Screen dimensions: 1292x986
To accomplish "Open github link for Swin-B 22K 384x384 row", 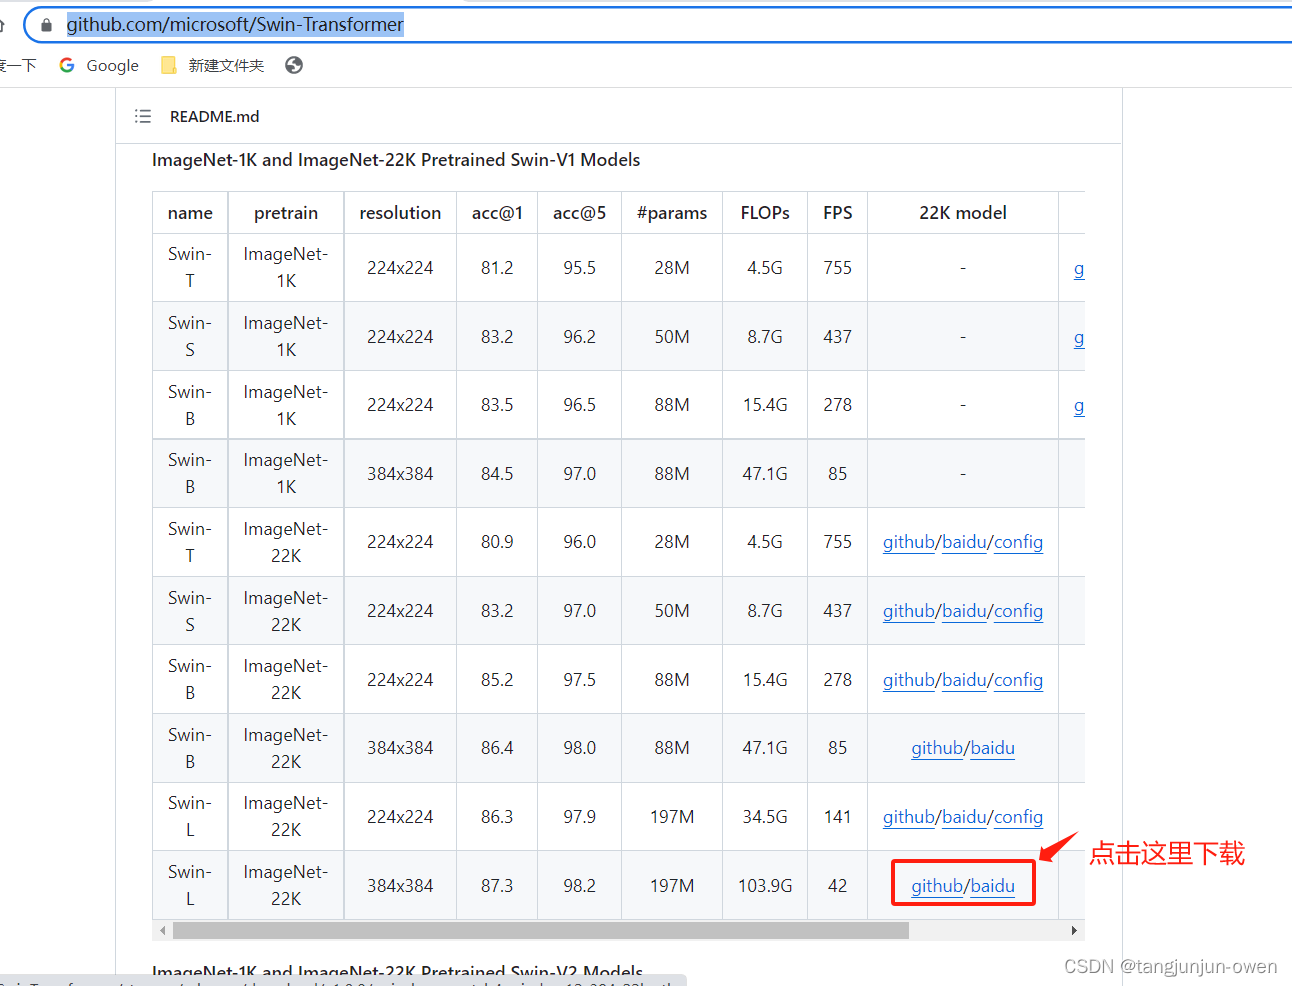I will point(937,748).
